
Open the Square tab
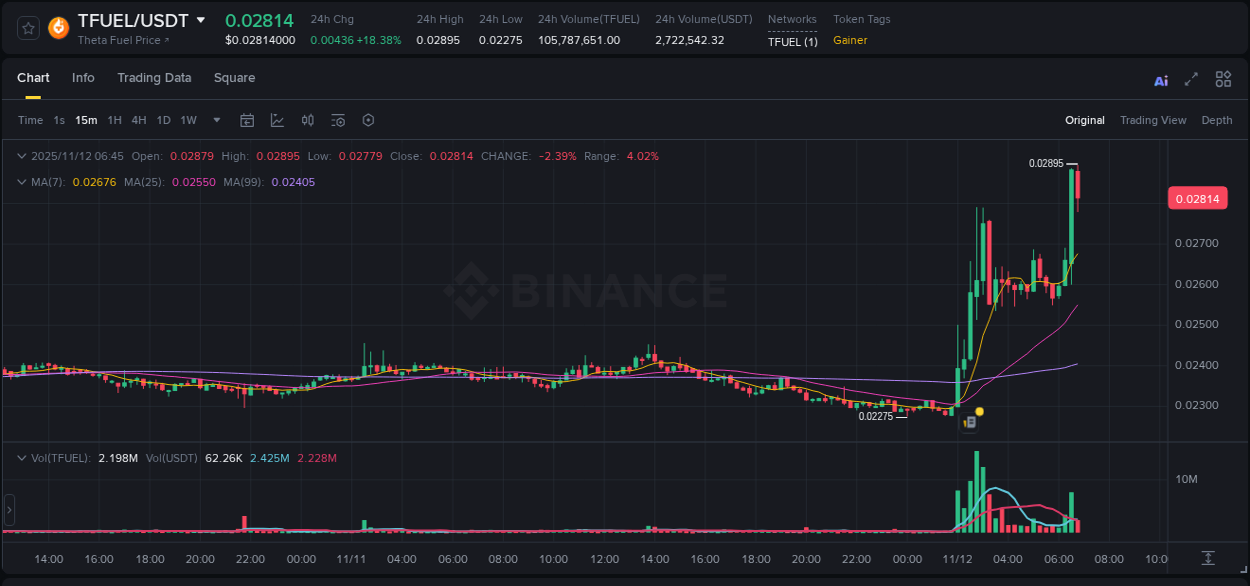[x=234, y=78]
